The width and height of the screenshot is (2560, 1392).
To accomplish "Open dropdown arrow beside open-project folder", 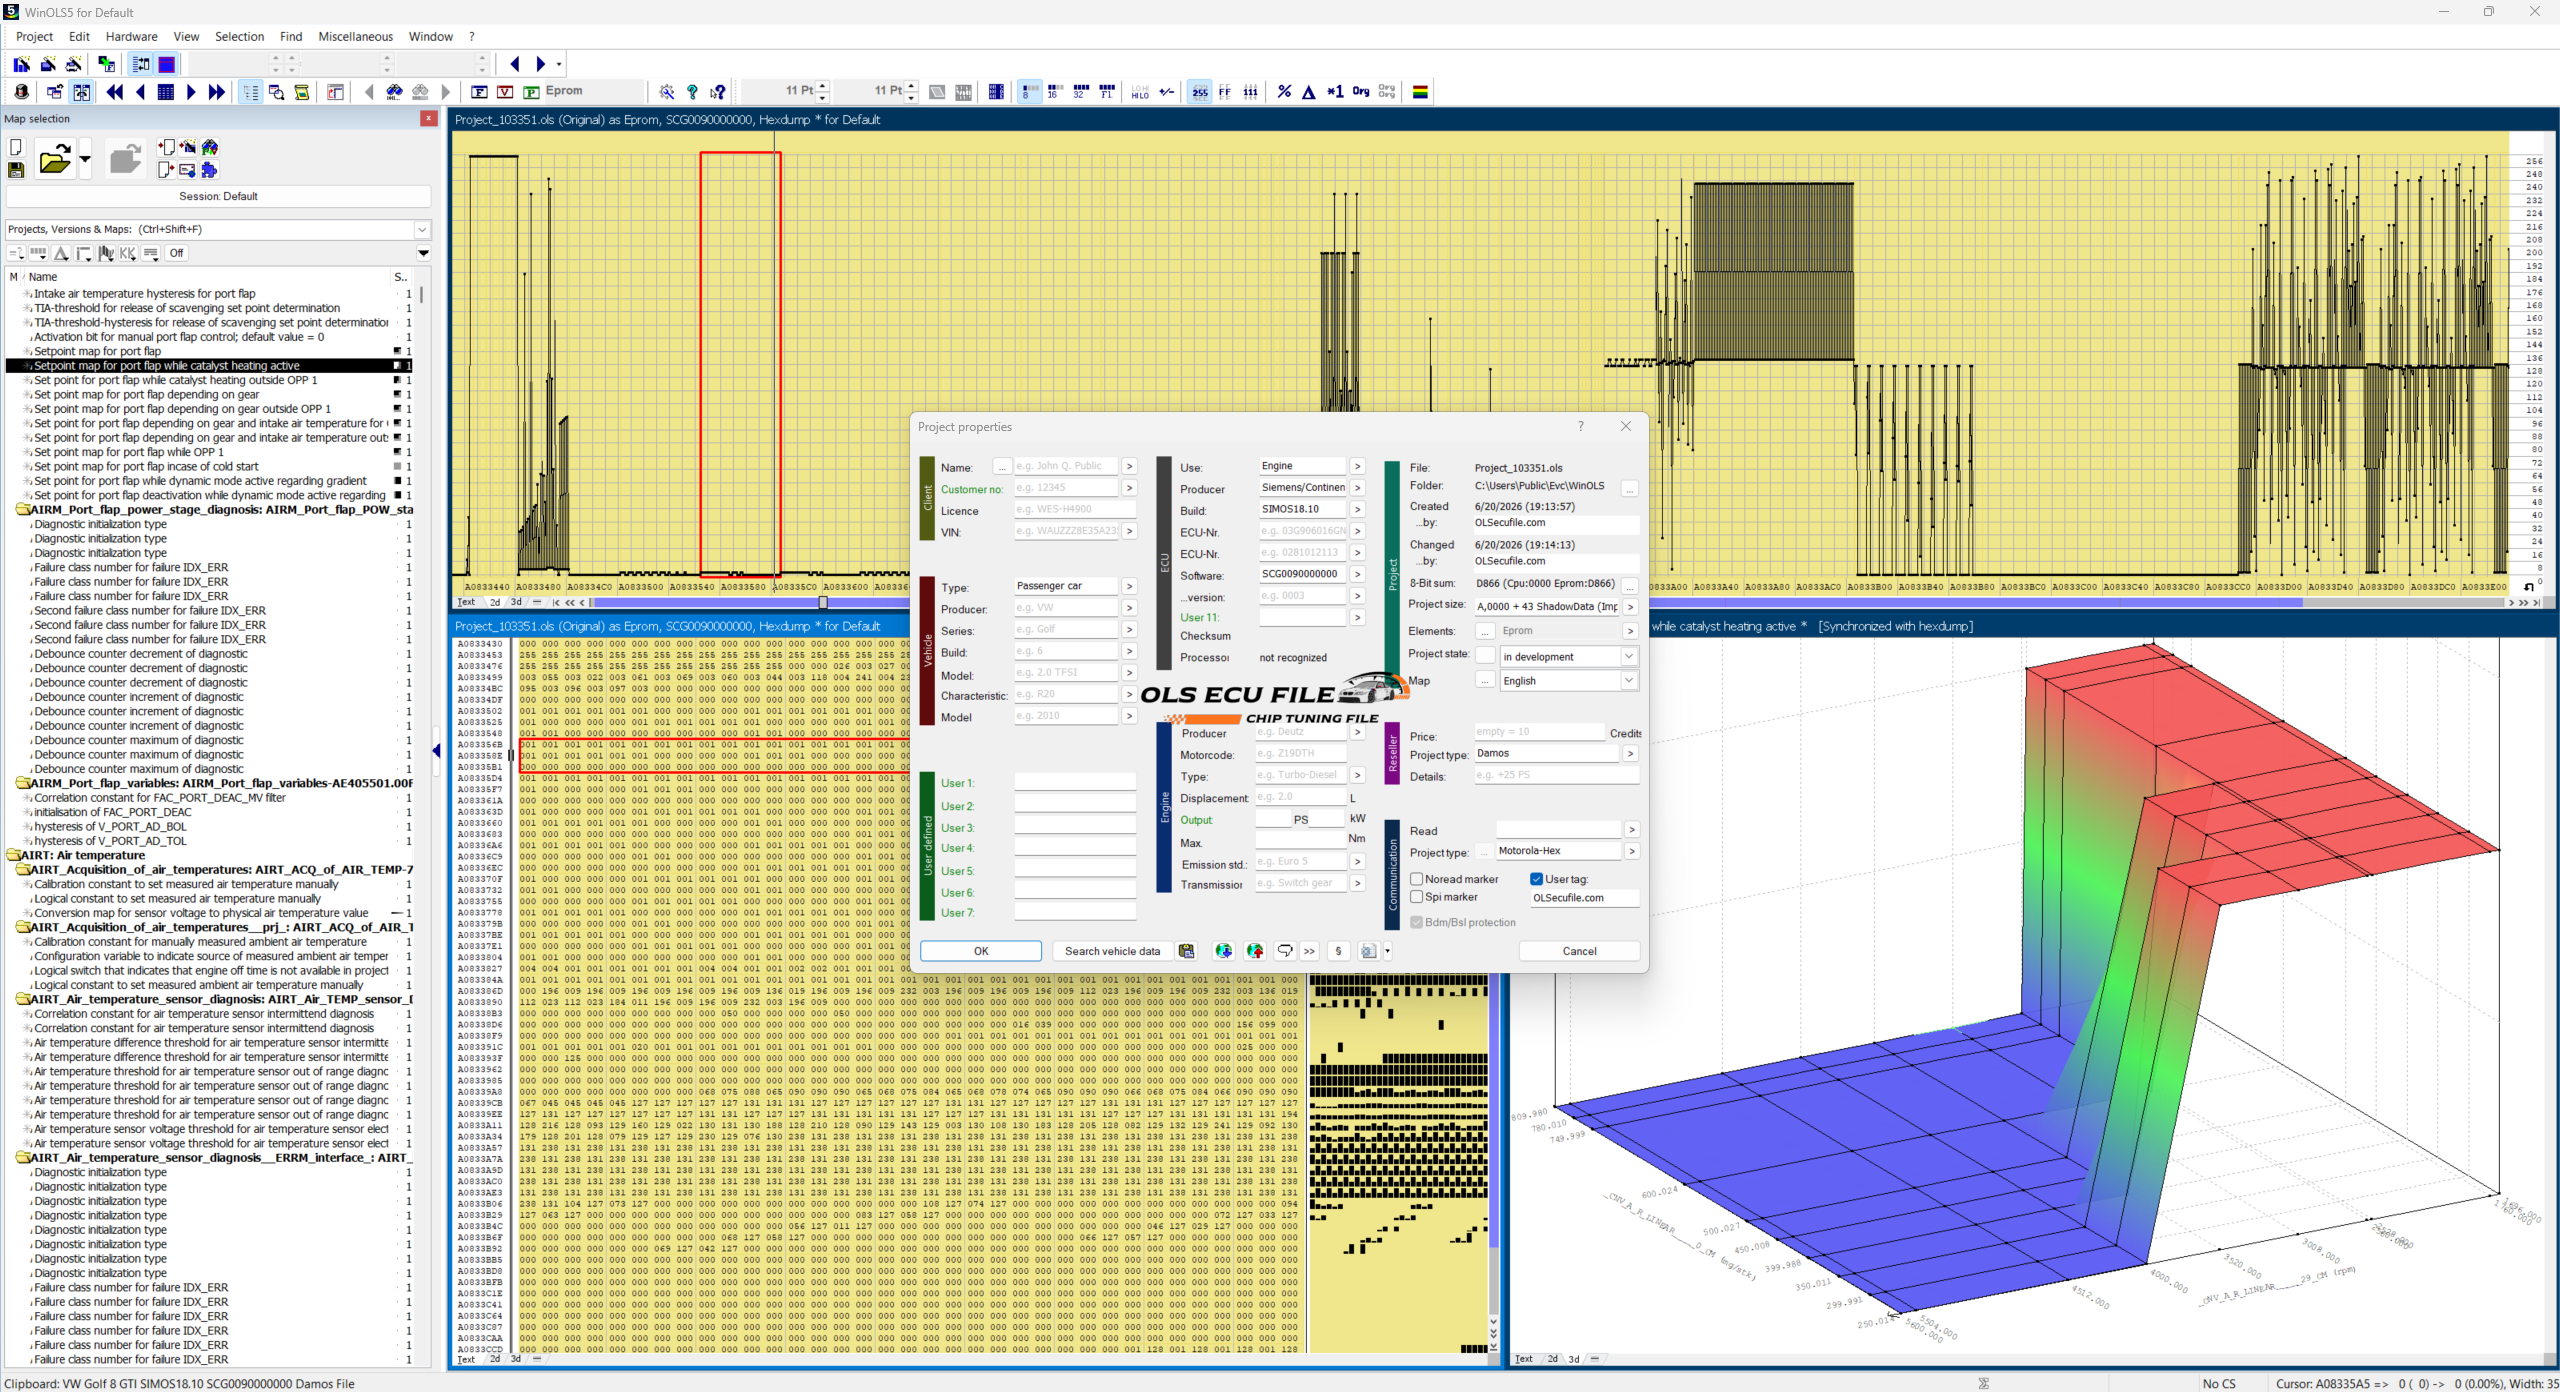I will point(85,159).
